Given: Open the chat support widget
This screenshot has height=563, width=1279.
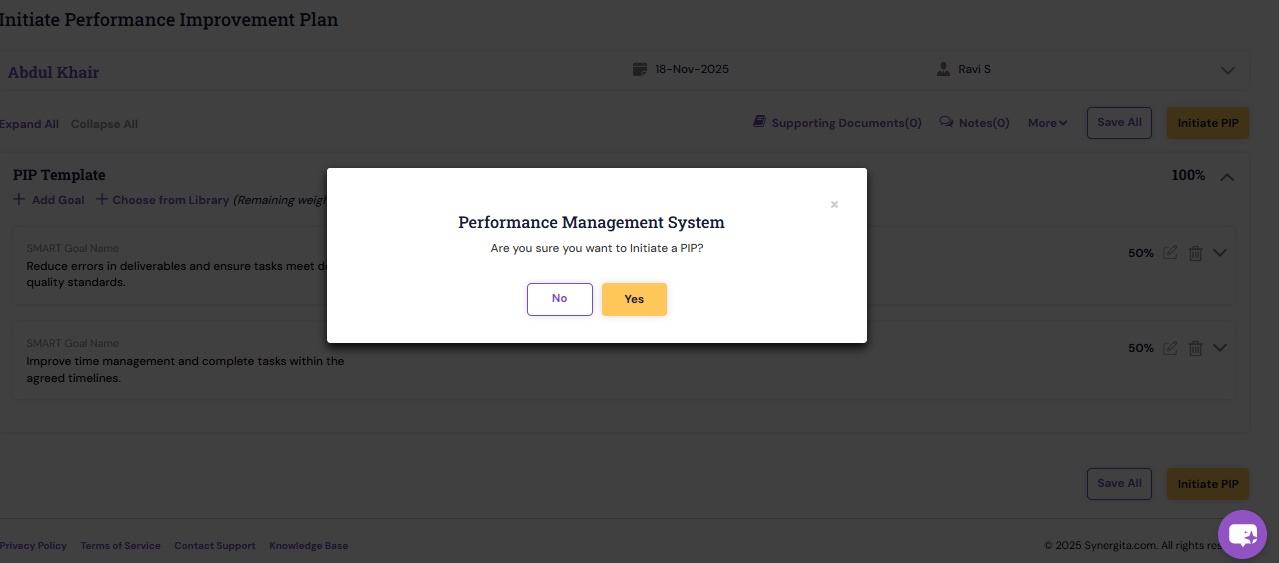Looking at the screenshot, I should coord(1242,535).
